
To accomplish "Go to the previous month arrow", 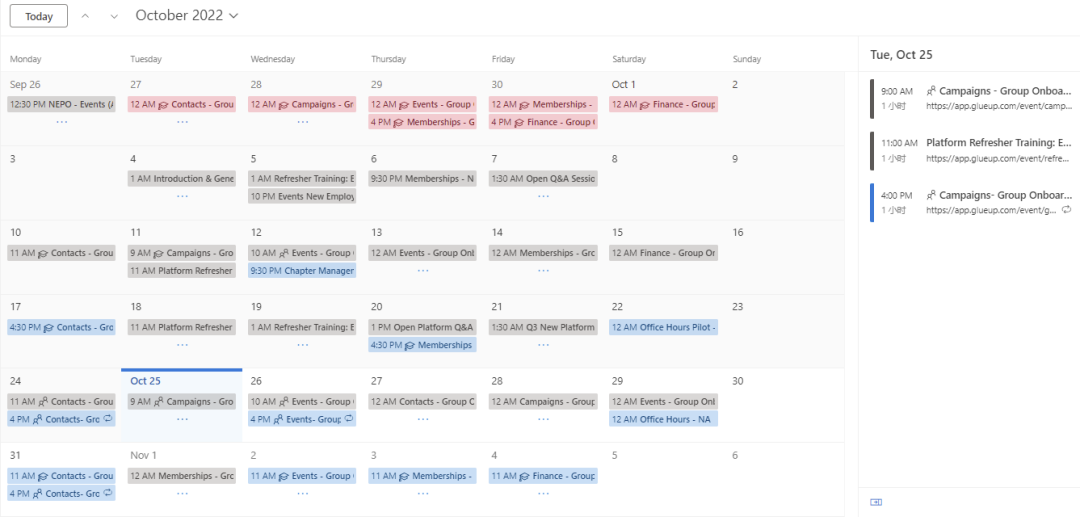I will tap(85, 16).
